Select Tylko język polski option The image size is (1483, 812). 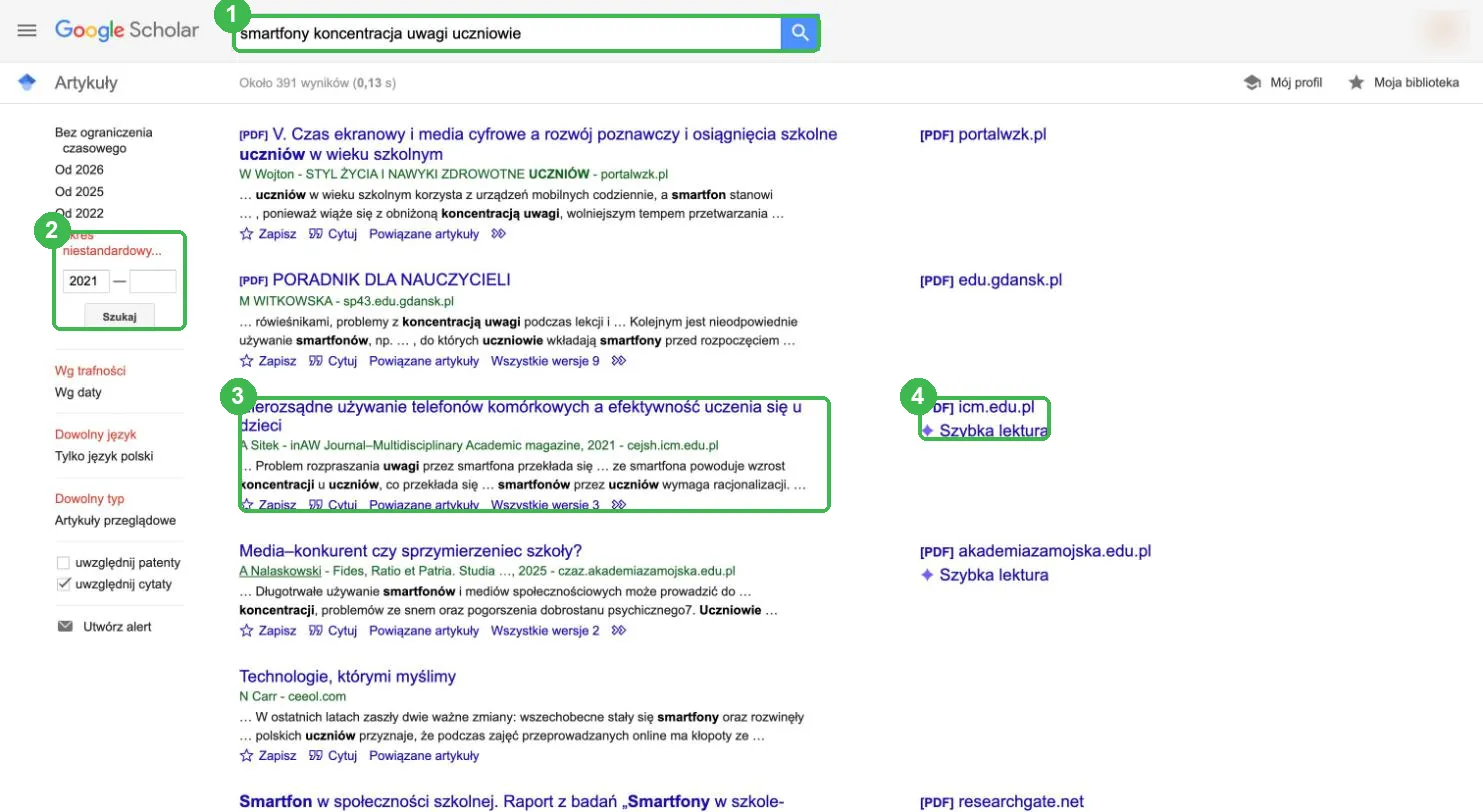(104, 457)
